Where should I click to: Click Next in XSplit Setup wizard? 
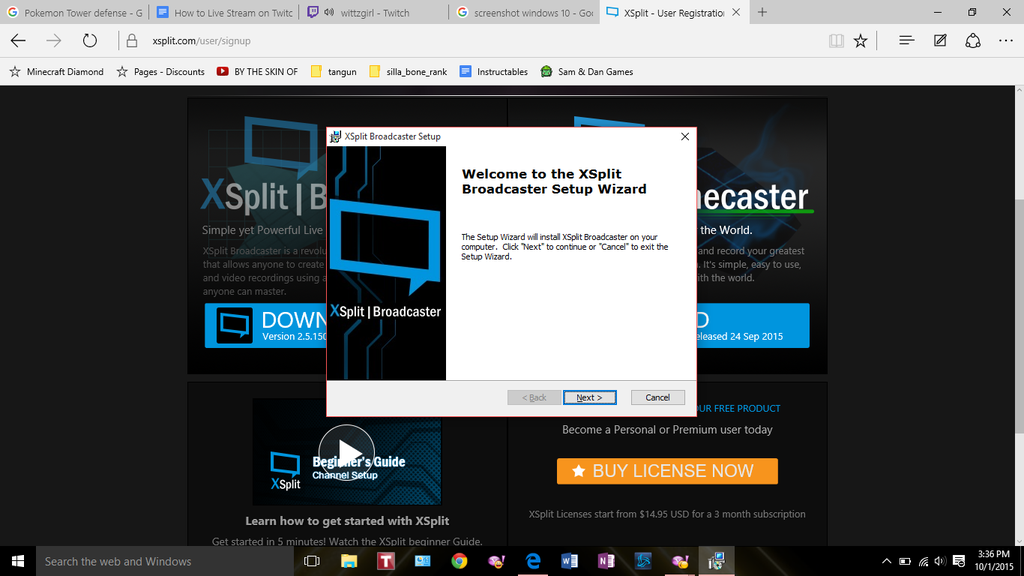click(x=589, y=397)
